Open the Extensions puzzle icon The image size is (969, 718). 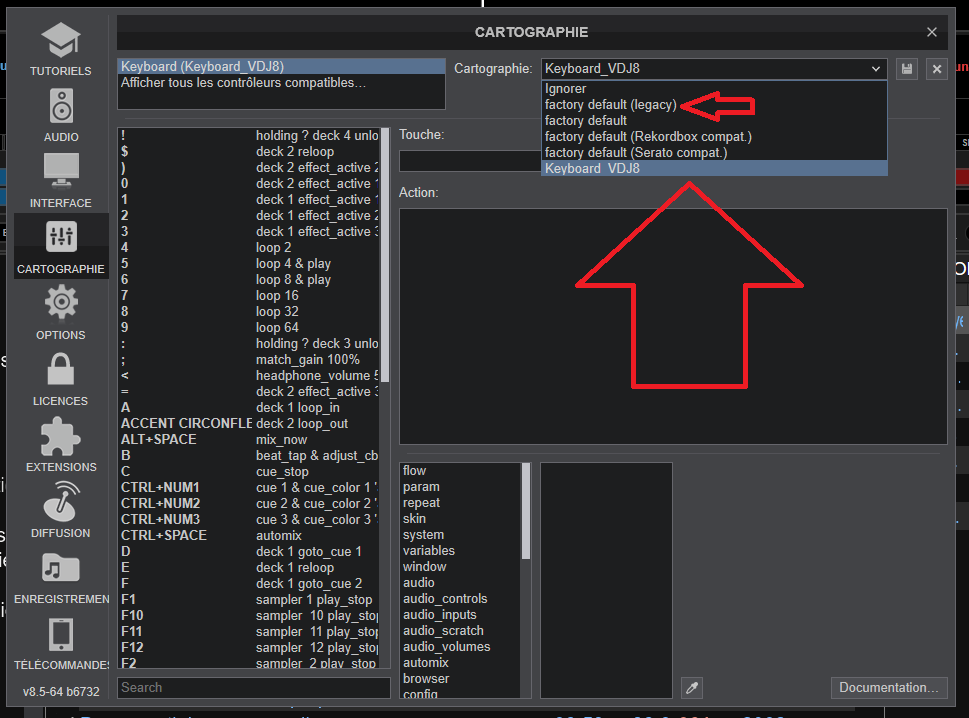coord(61,436)
